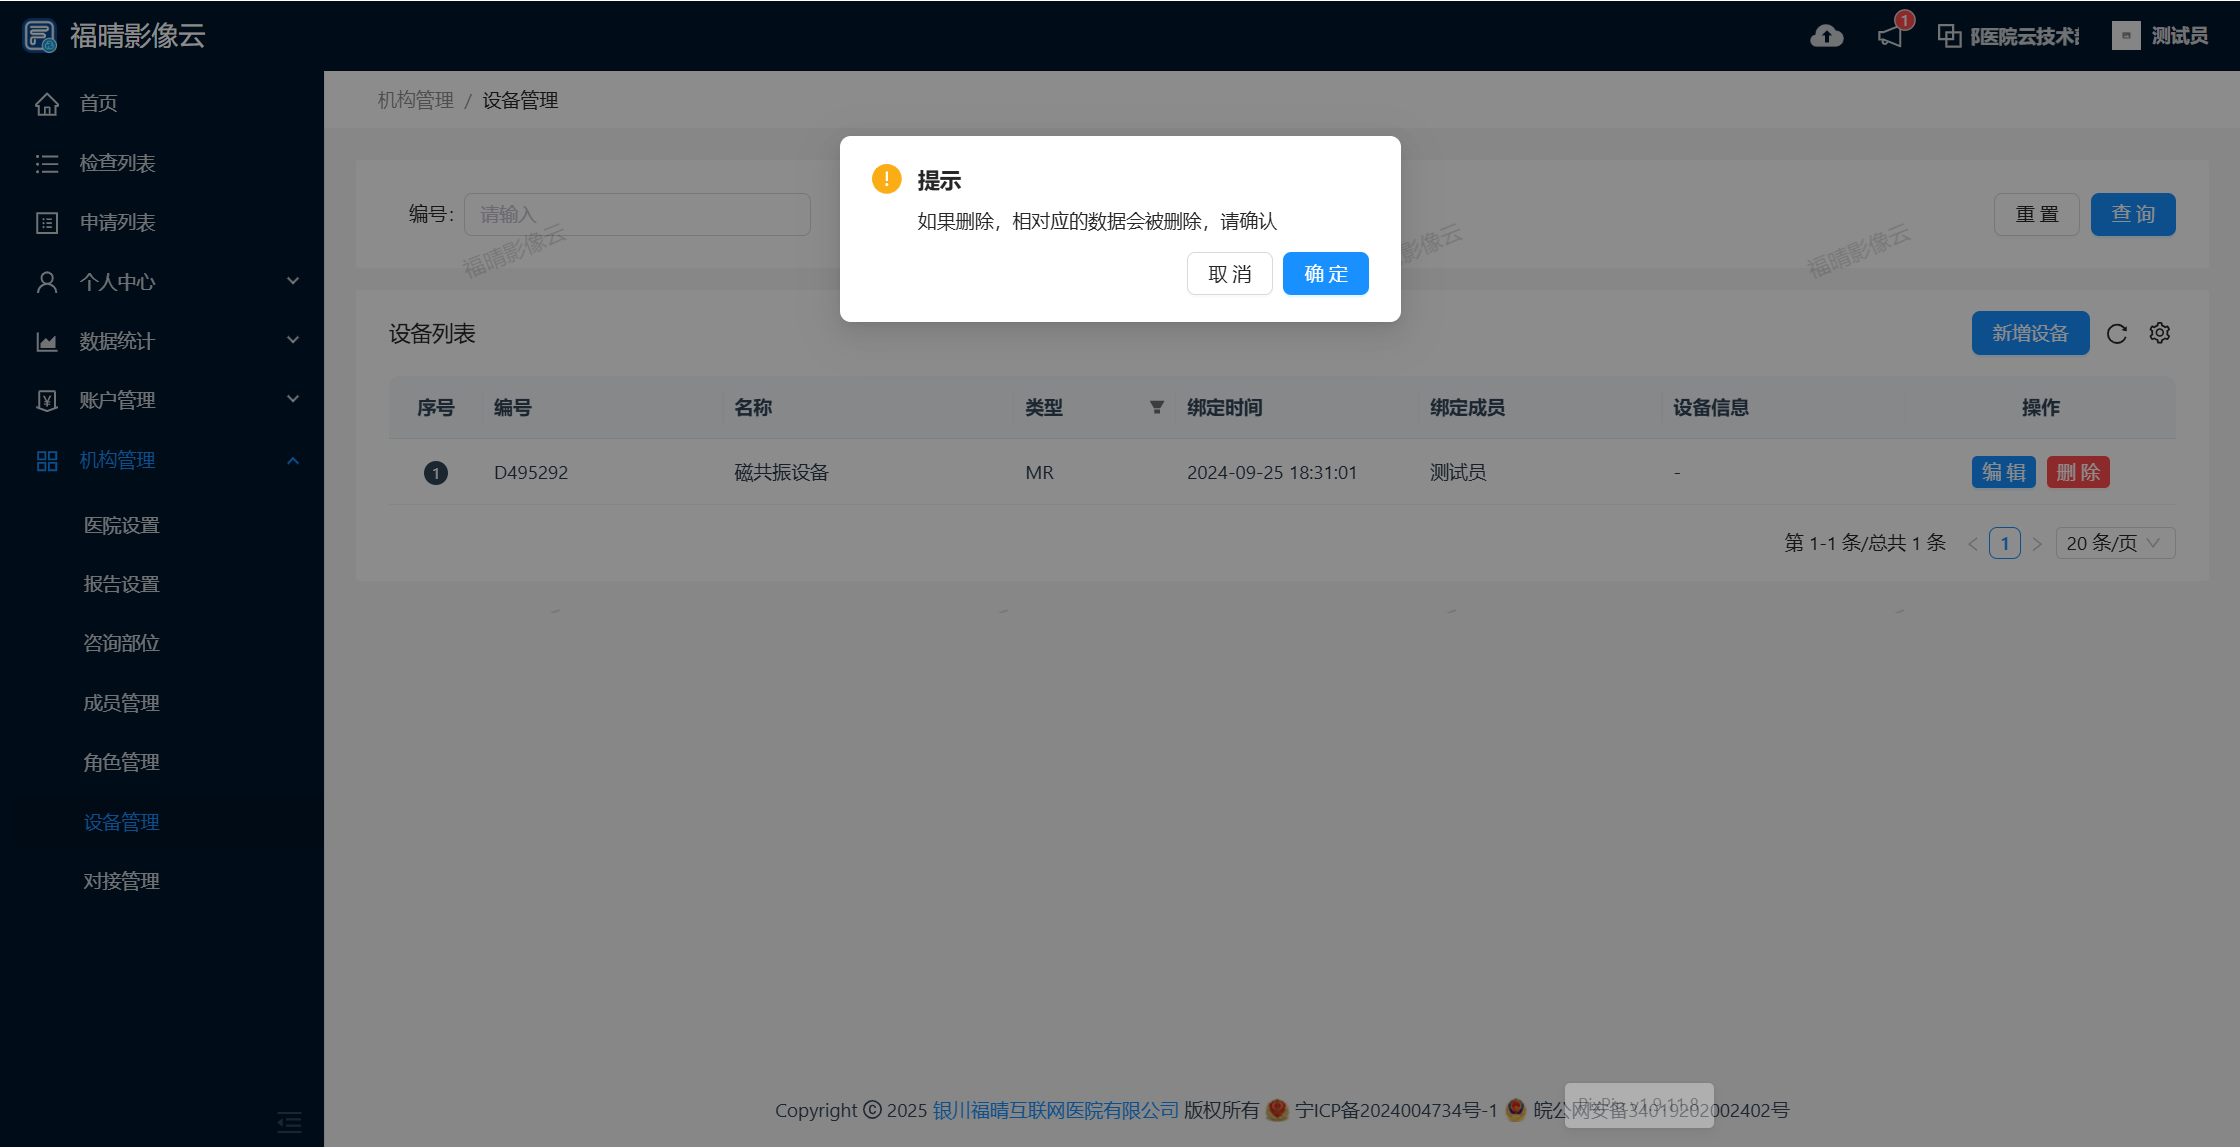This screenshot has width=2240, height=1147.
Task: Click the cloud upload icon
Action: point(1826,36)
